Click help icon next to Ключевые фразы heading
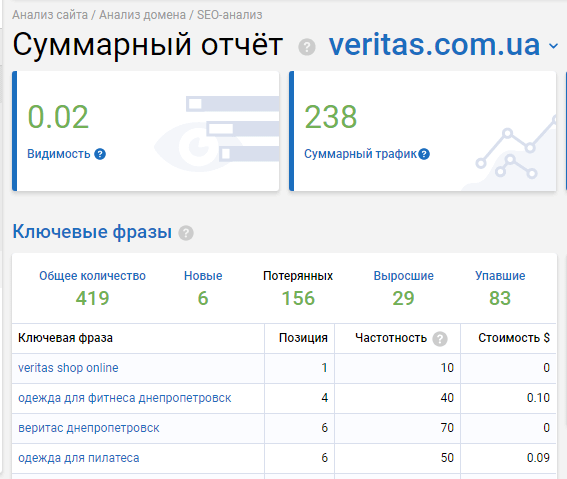Screen dimensions: 567x479 [x=186, y=233]
